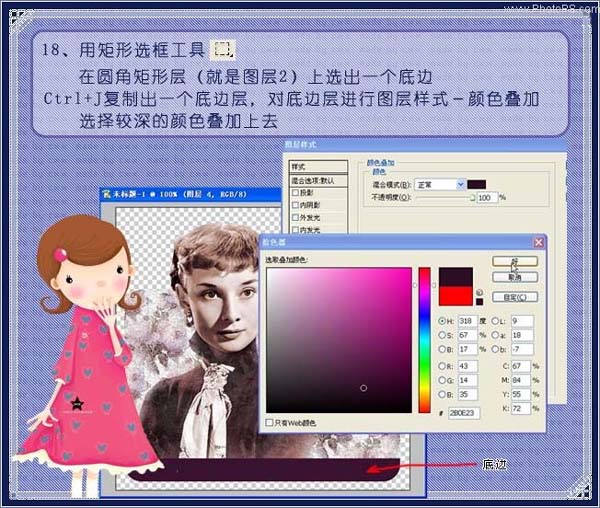Click the 选取叠加颜色 label text

[x=287, y=260]
